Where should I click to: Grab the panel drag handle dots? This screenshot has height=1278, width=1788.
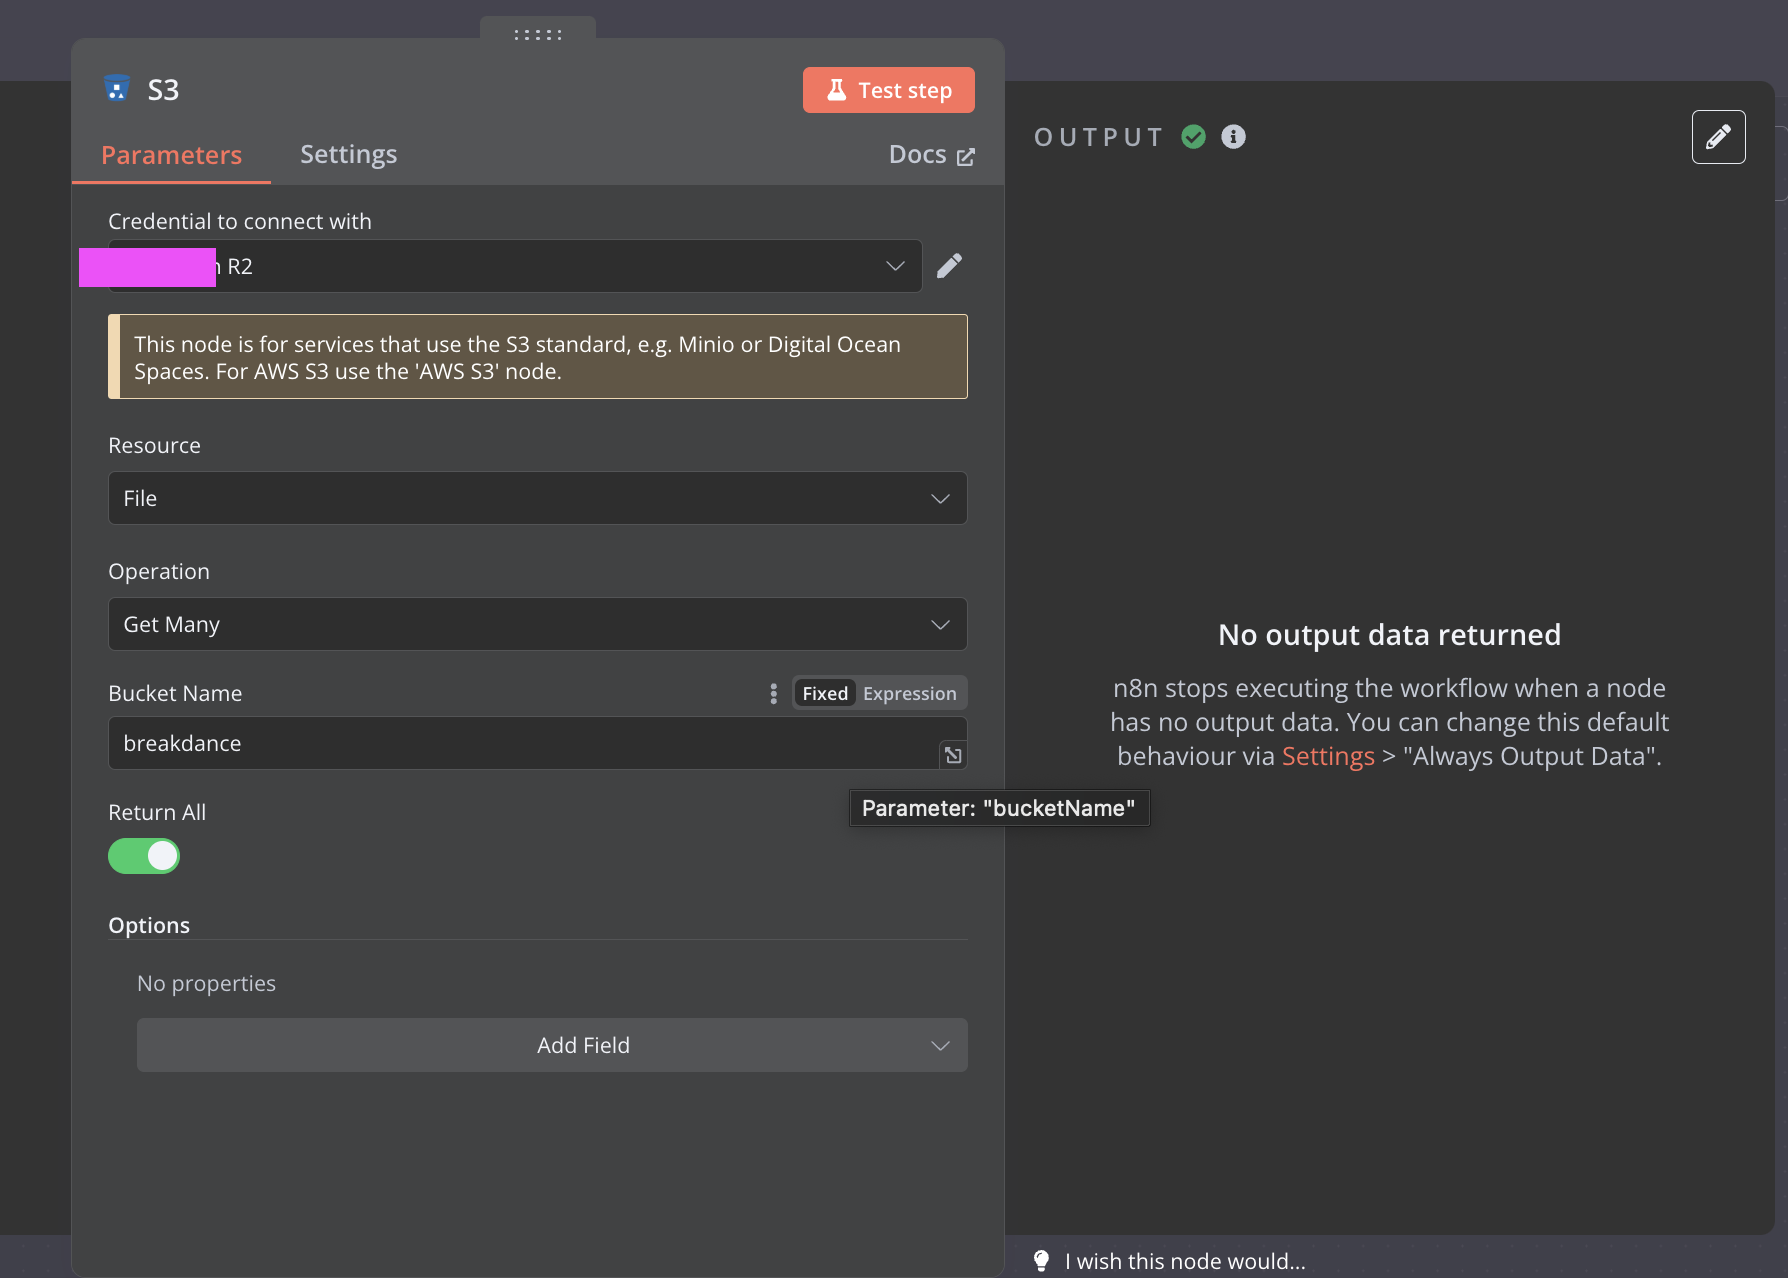click(537, 35)
